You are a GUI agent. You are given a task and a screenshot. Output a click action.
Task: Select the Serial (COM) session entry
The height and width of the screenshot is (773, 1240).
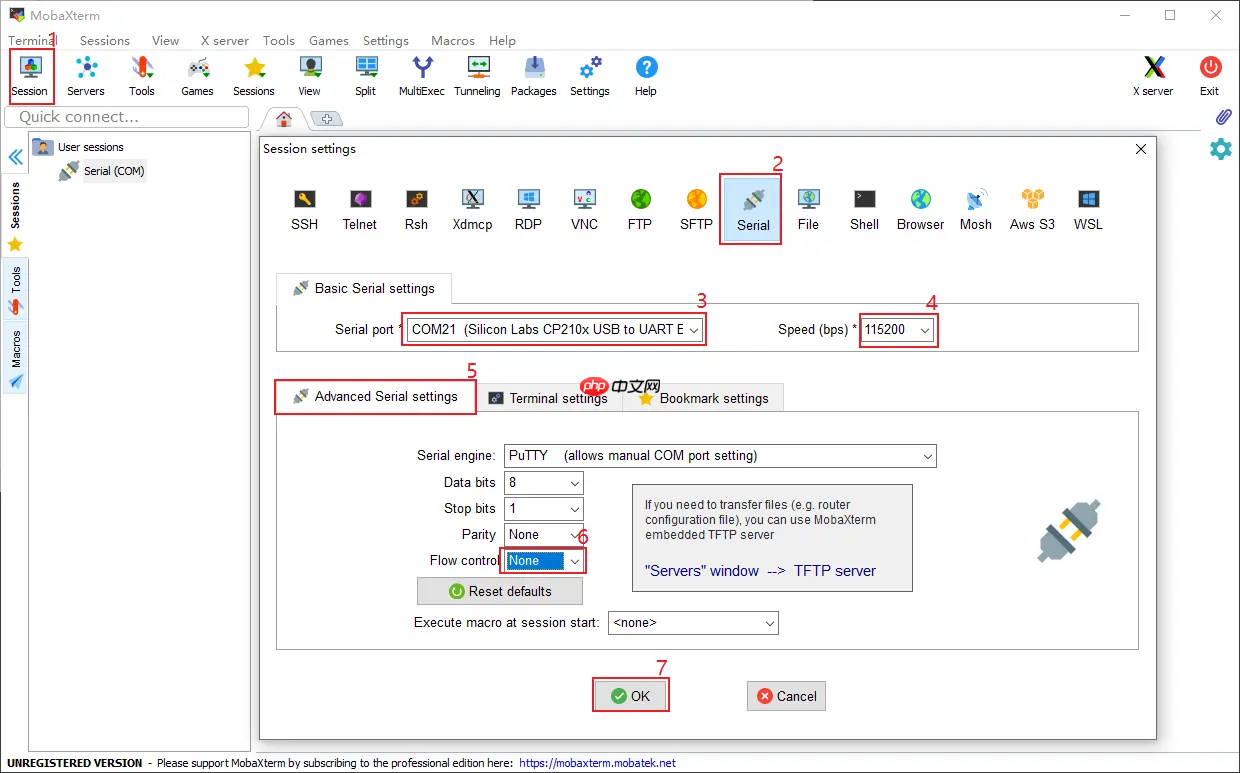(x=102, y=171)
